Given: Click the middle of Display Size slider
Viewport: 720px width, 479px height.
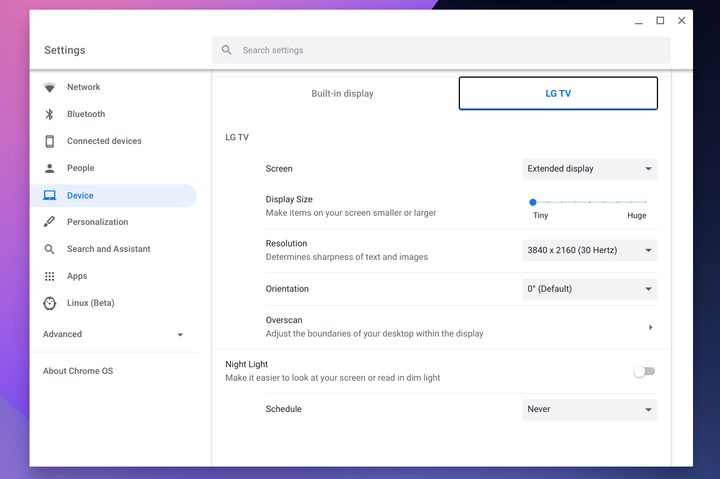Looking at the screenshot, I should 590,202.
